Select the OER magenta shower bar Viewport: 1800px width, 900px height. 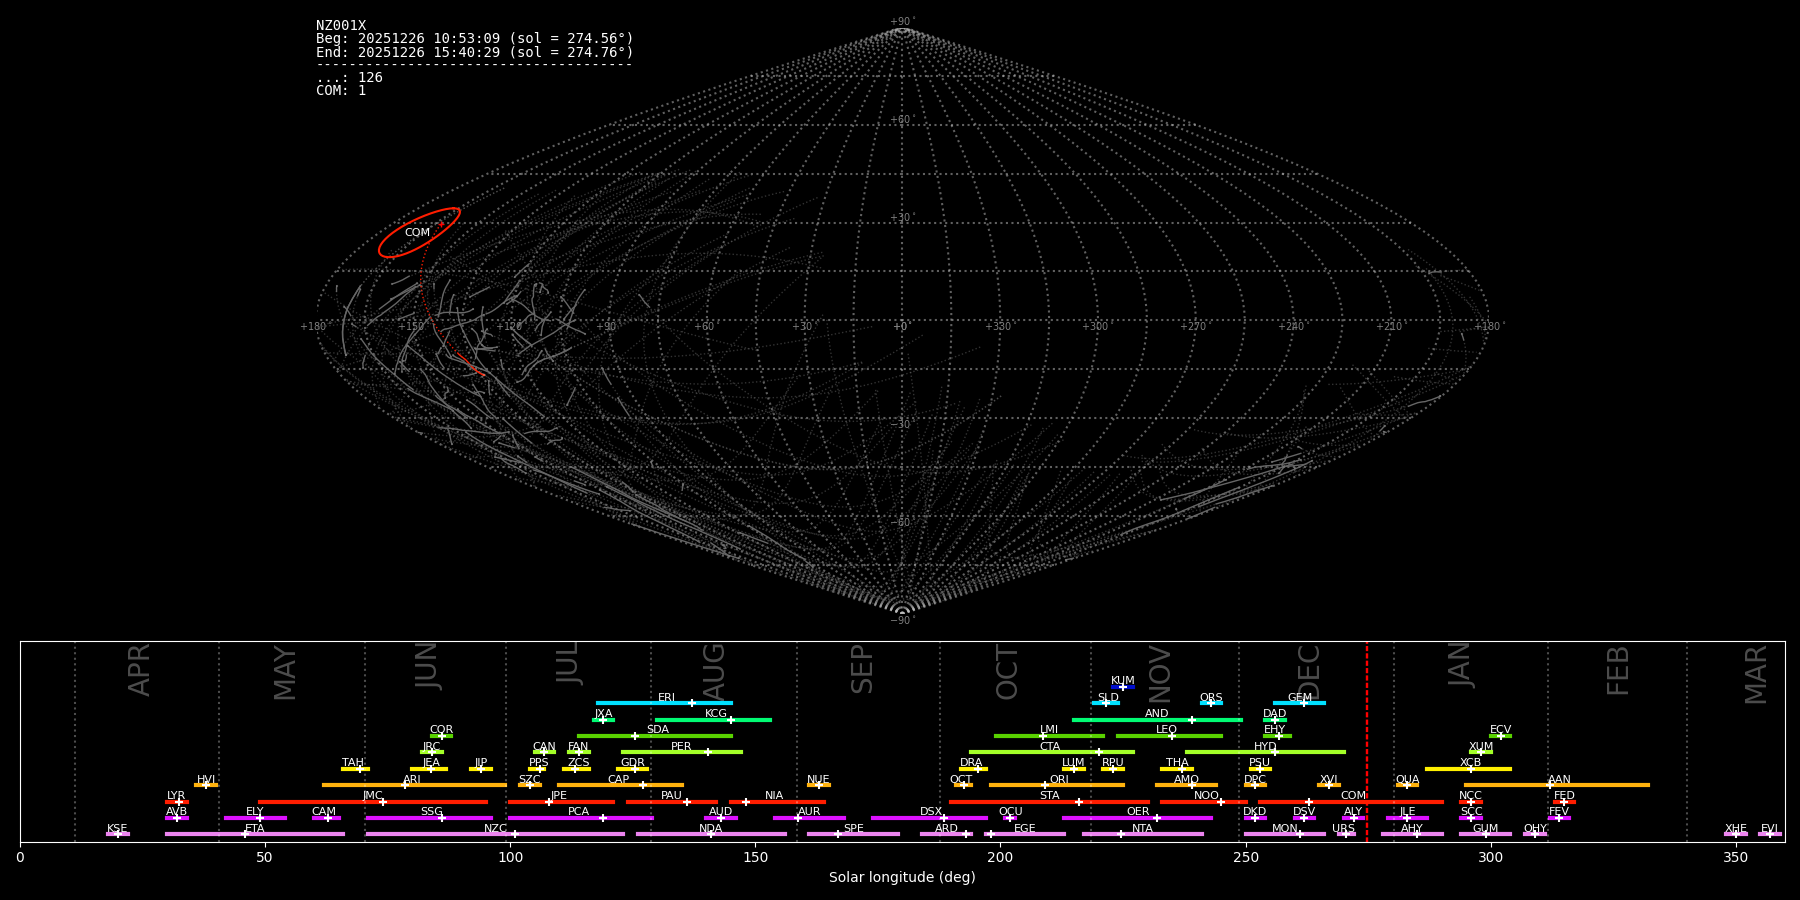(x=1137, y=818)
